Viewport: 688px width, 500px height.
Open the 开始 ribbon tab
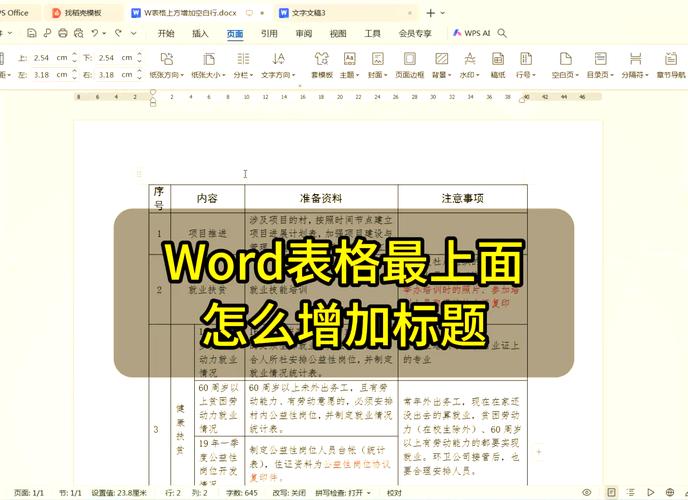(x=166, y=33)
